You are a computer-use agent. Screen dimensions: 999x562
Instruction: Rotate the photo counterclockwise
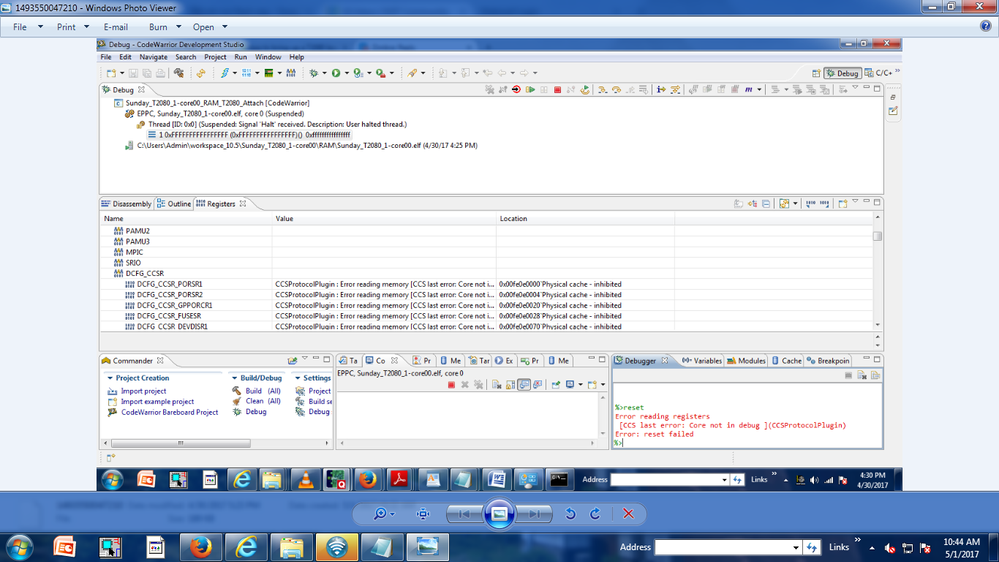pos(570,514)
